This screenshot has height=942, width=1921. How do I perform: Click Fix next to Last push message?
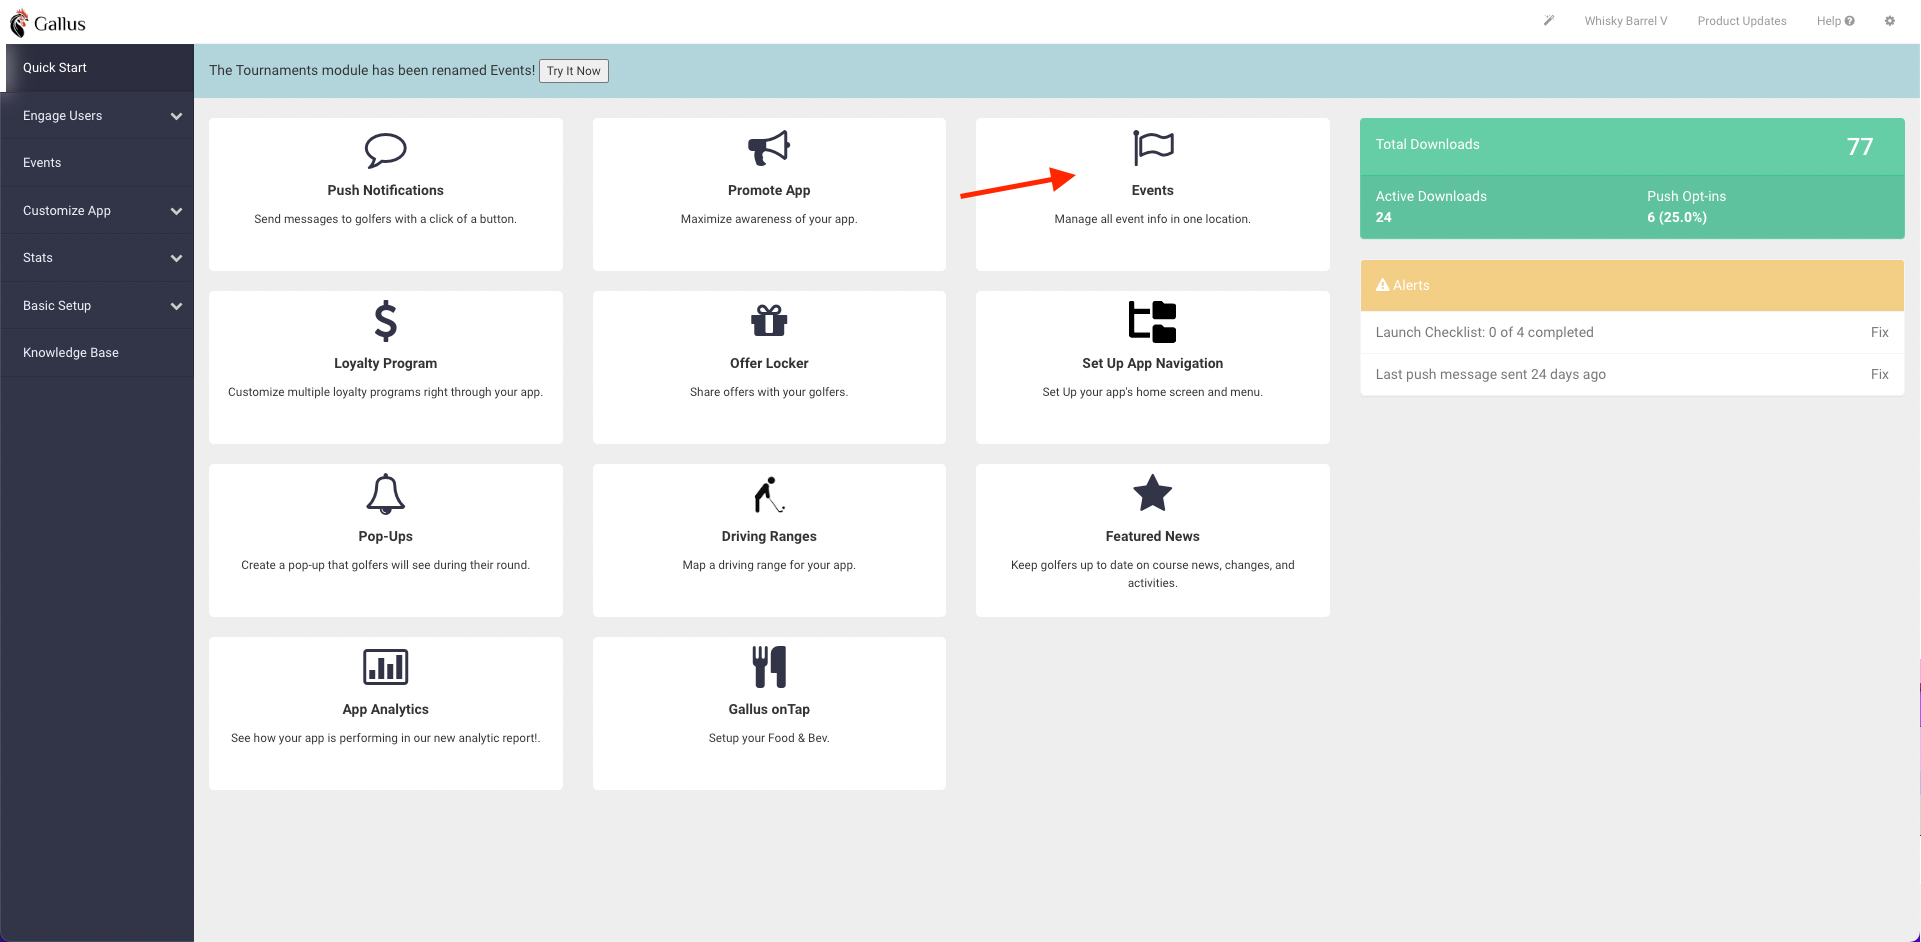[x=1879, y=374]
